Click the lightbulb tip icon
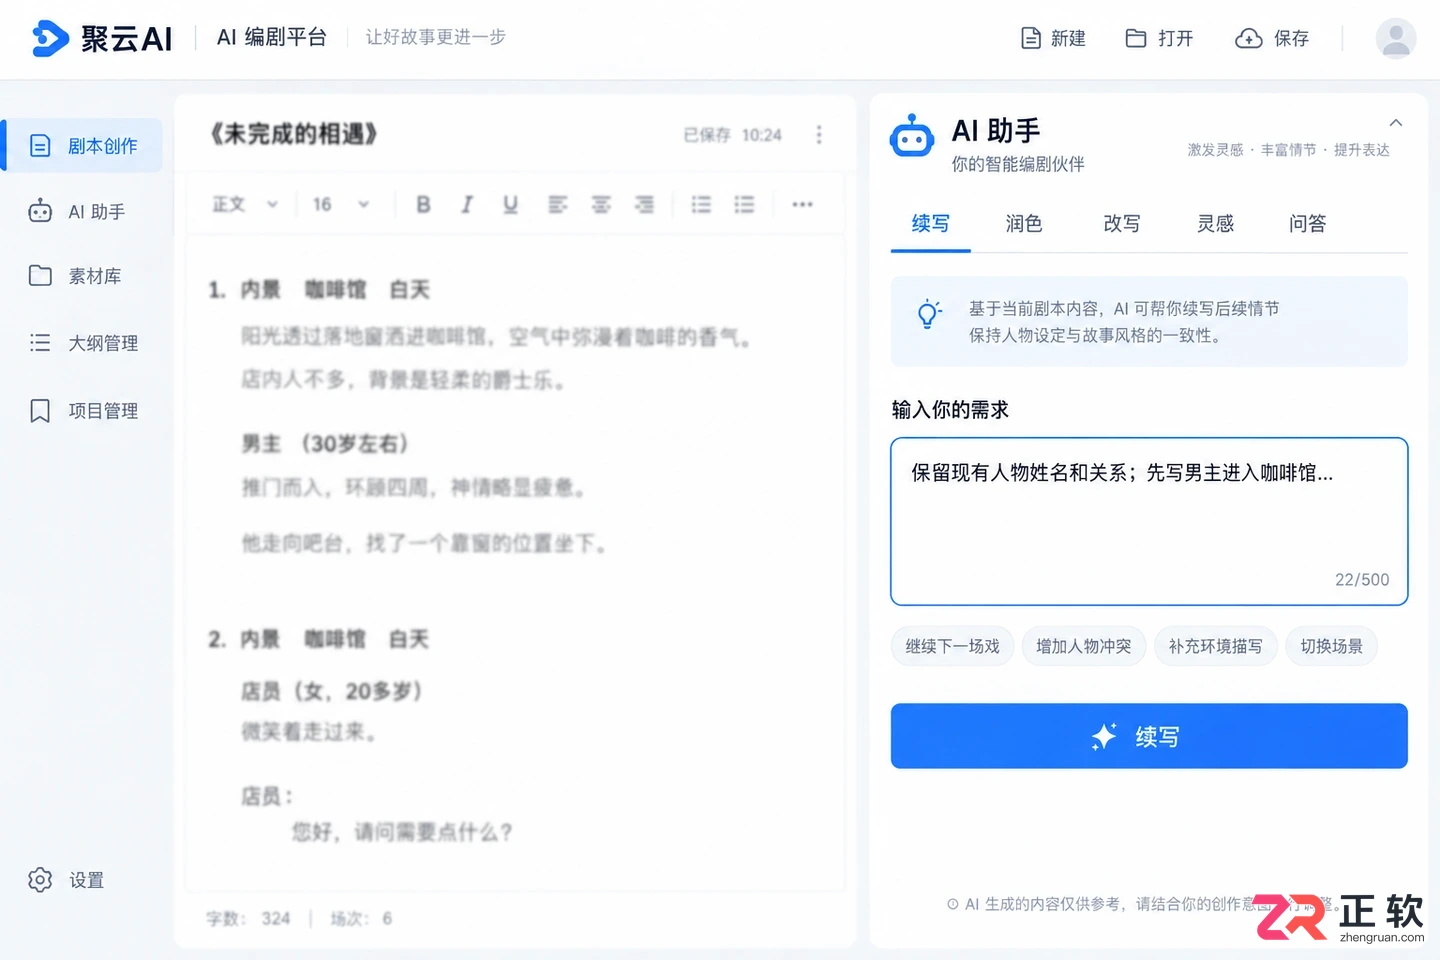 click(929, 315)
